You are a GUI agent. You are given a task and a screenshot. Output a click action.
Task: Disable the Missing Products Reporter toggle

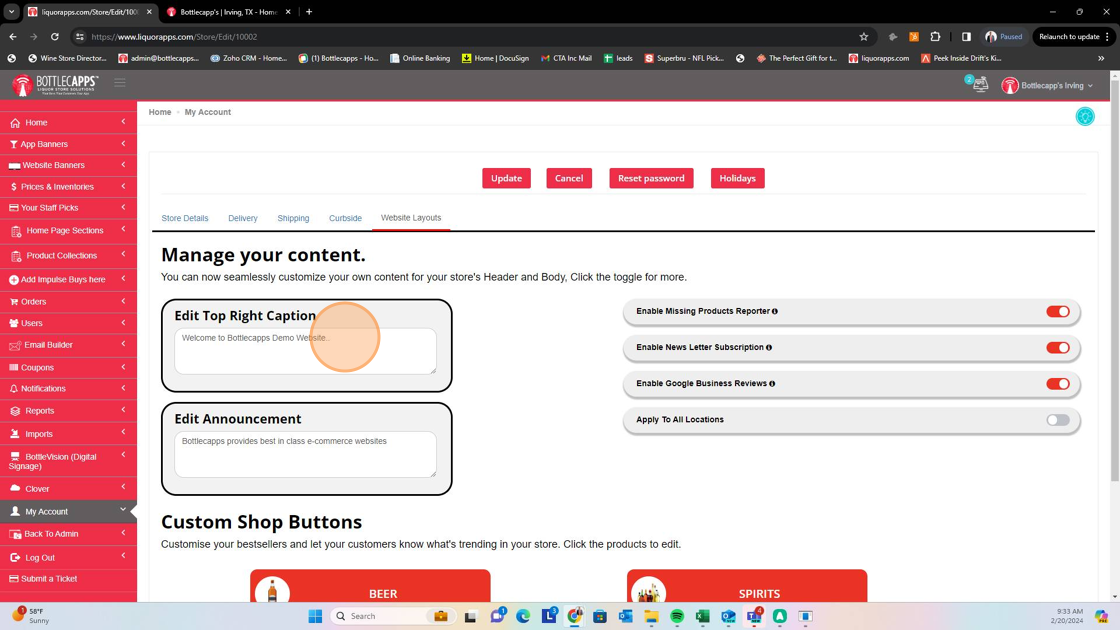pyautogui.click(x=1058, y=311)
